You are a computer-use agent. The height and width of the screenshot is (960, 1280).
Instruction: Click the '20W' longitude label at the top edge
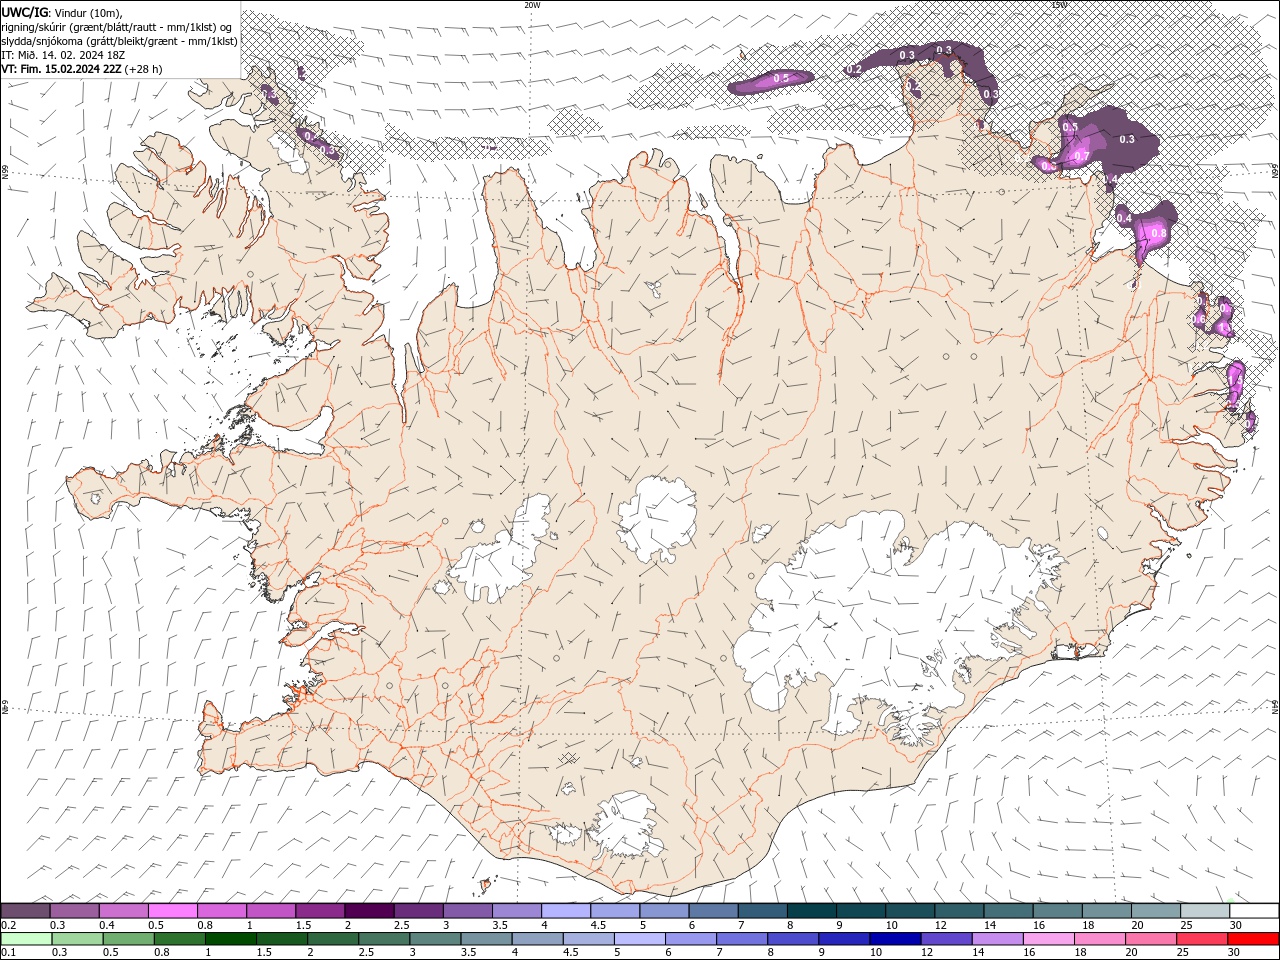pyautogui.click(x=532, y=5)
